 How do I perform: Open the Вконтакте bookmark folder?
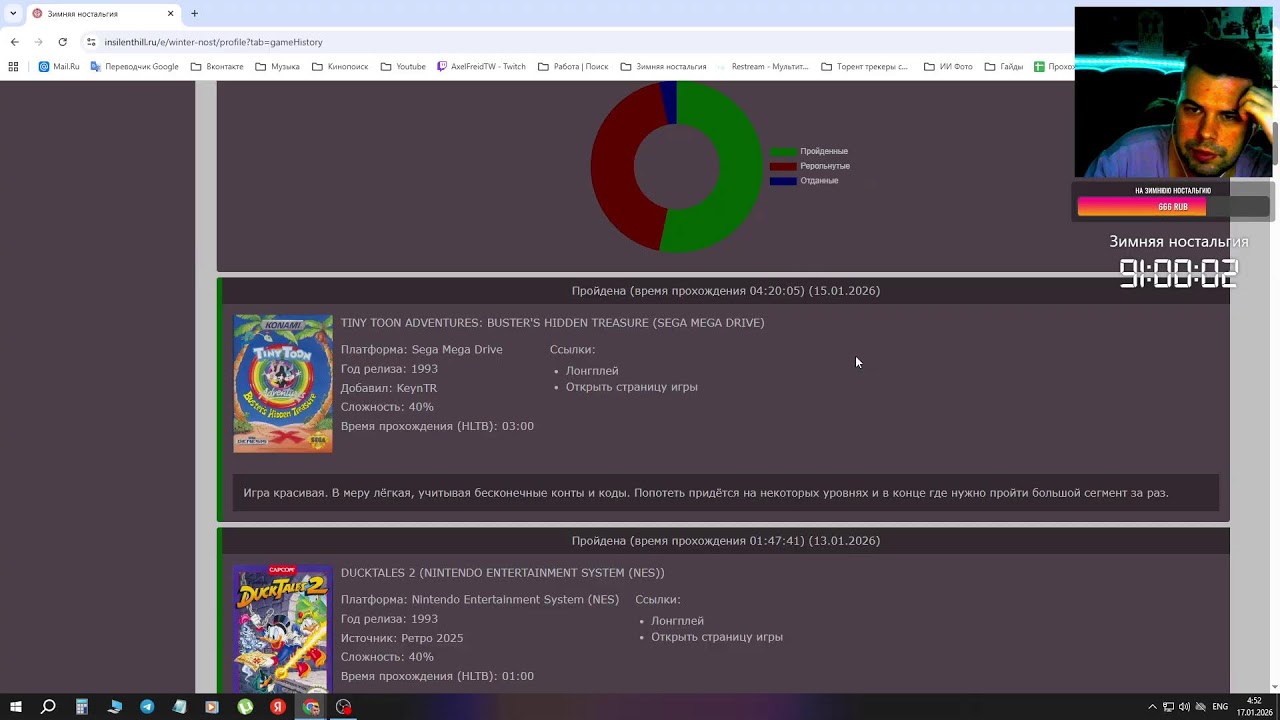click(217, 67)
